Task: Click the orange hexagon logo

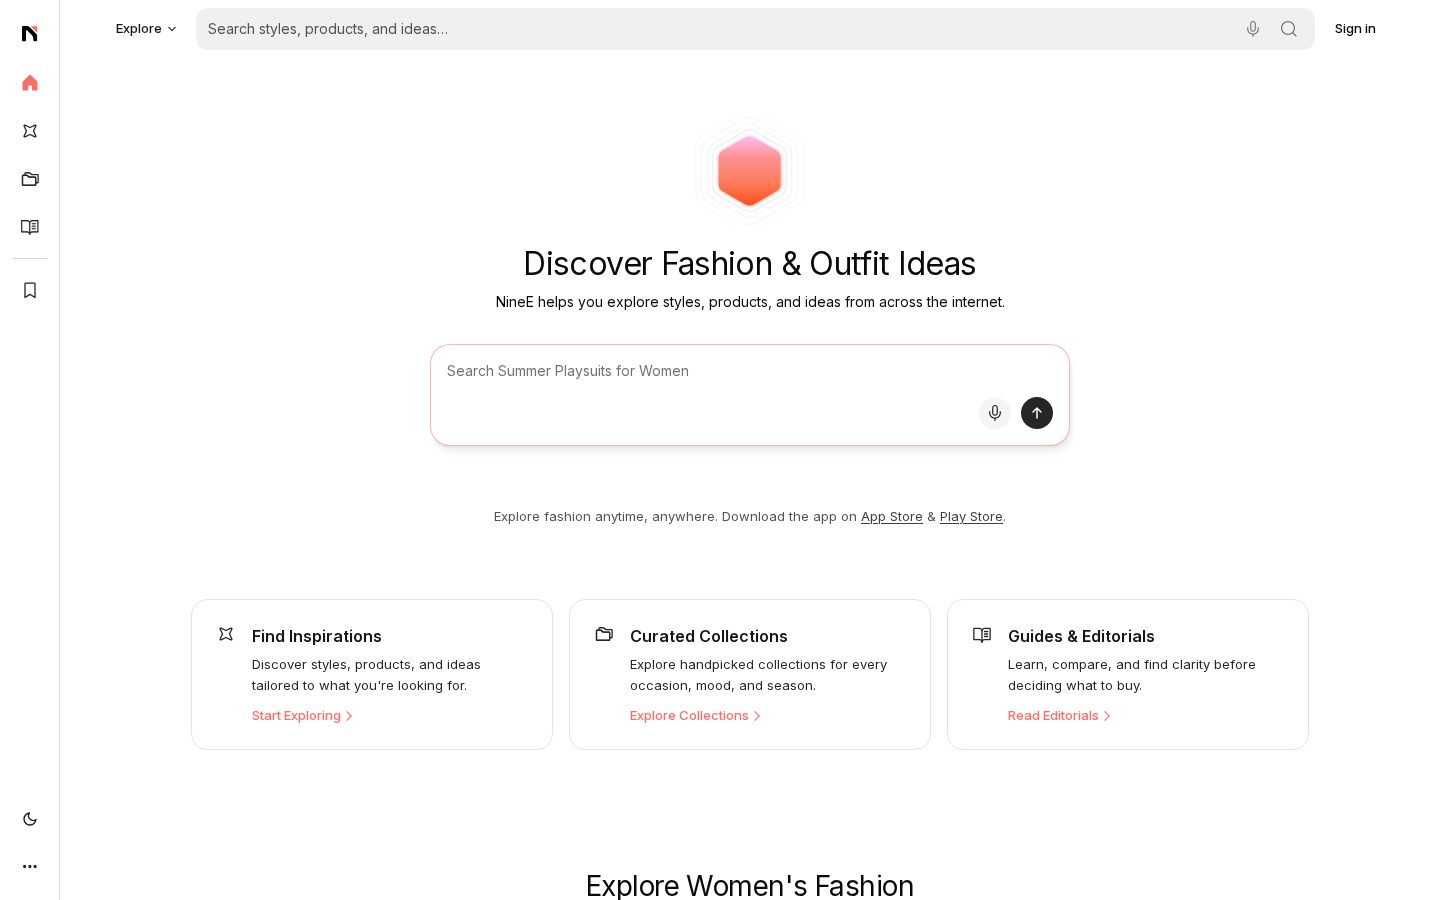Action: [750, 171]
